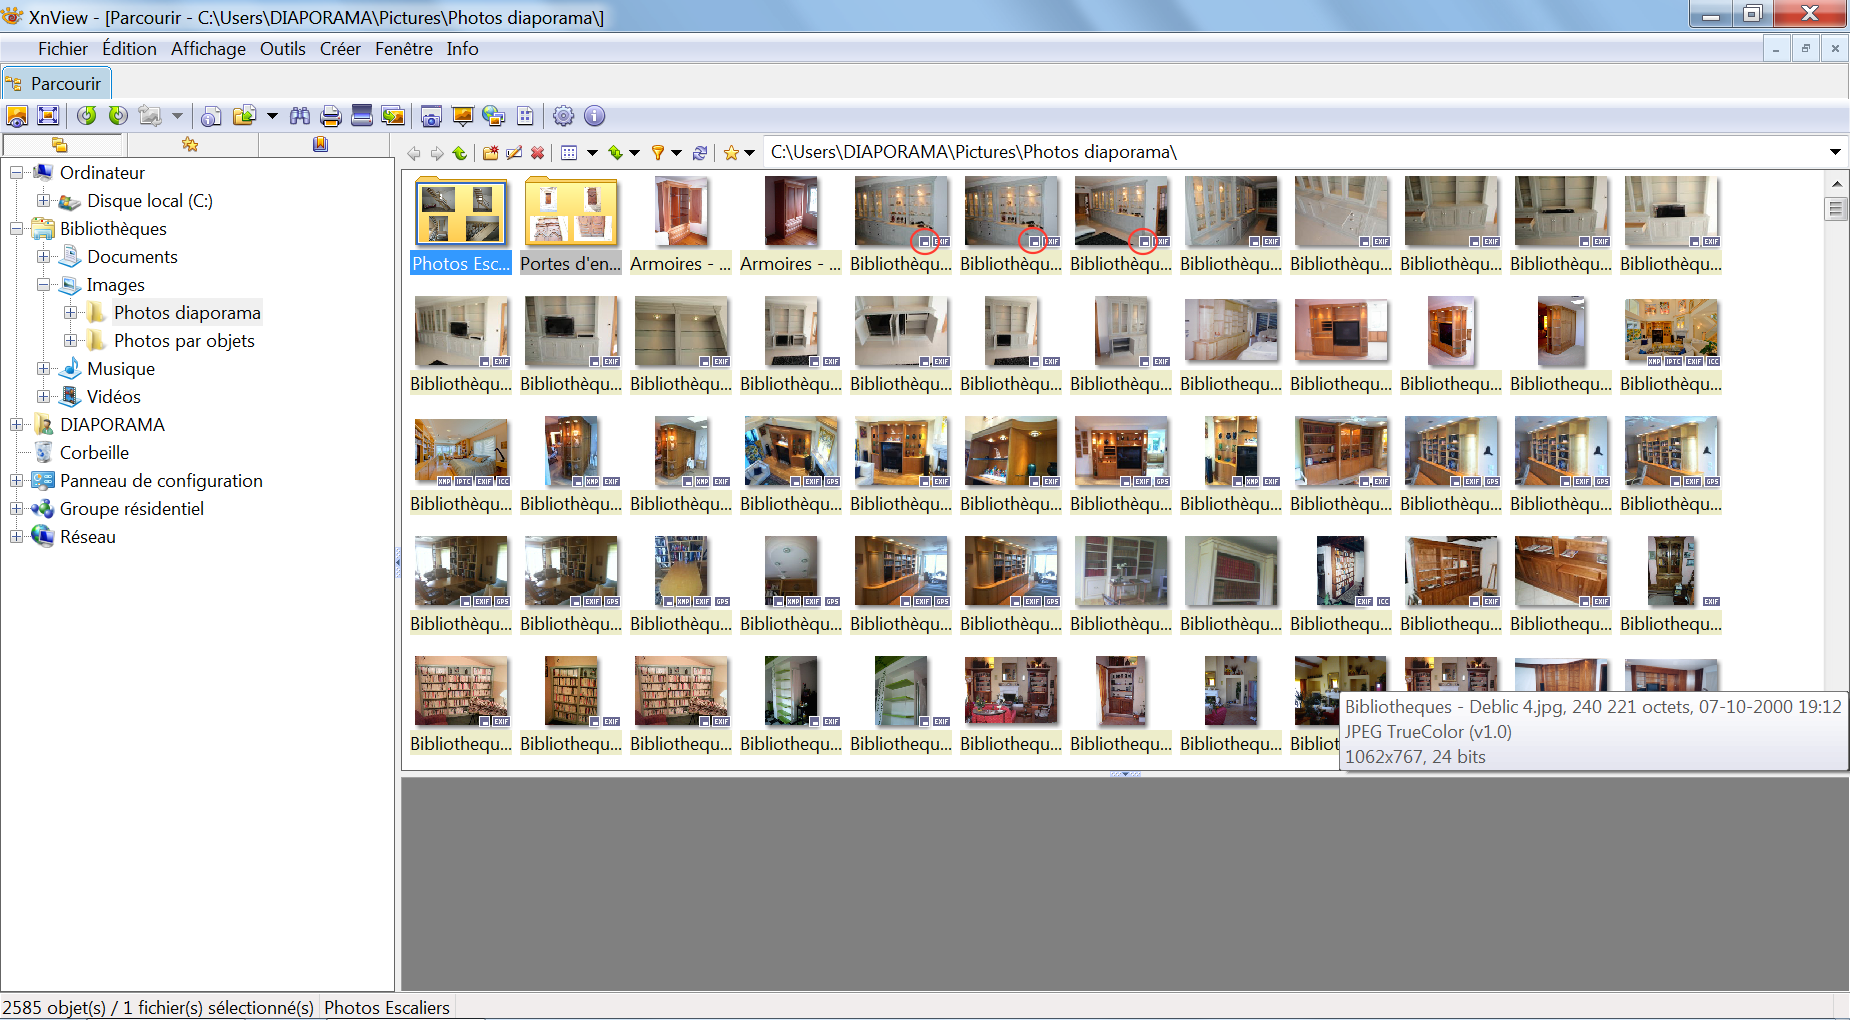
Task: Open the filter dropdown arrow
Action: coord(677,153)
